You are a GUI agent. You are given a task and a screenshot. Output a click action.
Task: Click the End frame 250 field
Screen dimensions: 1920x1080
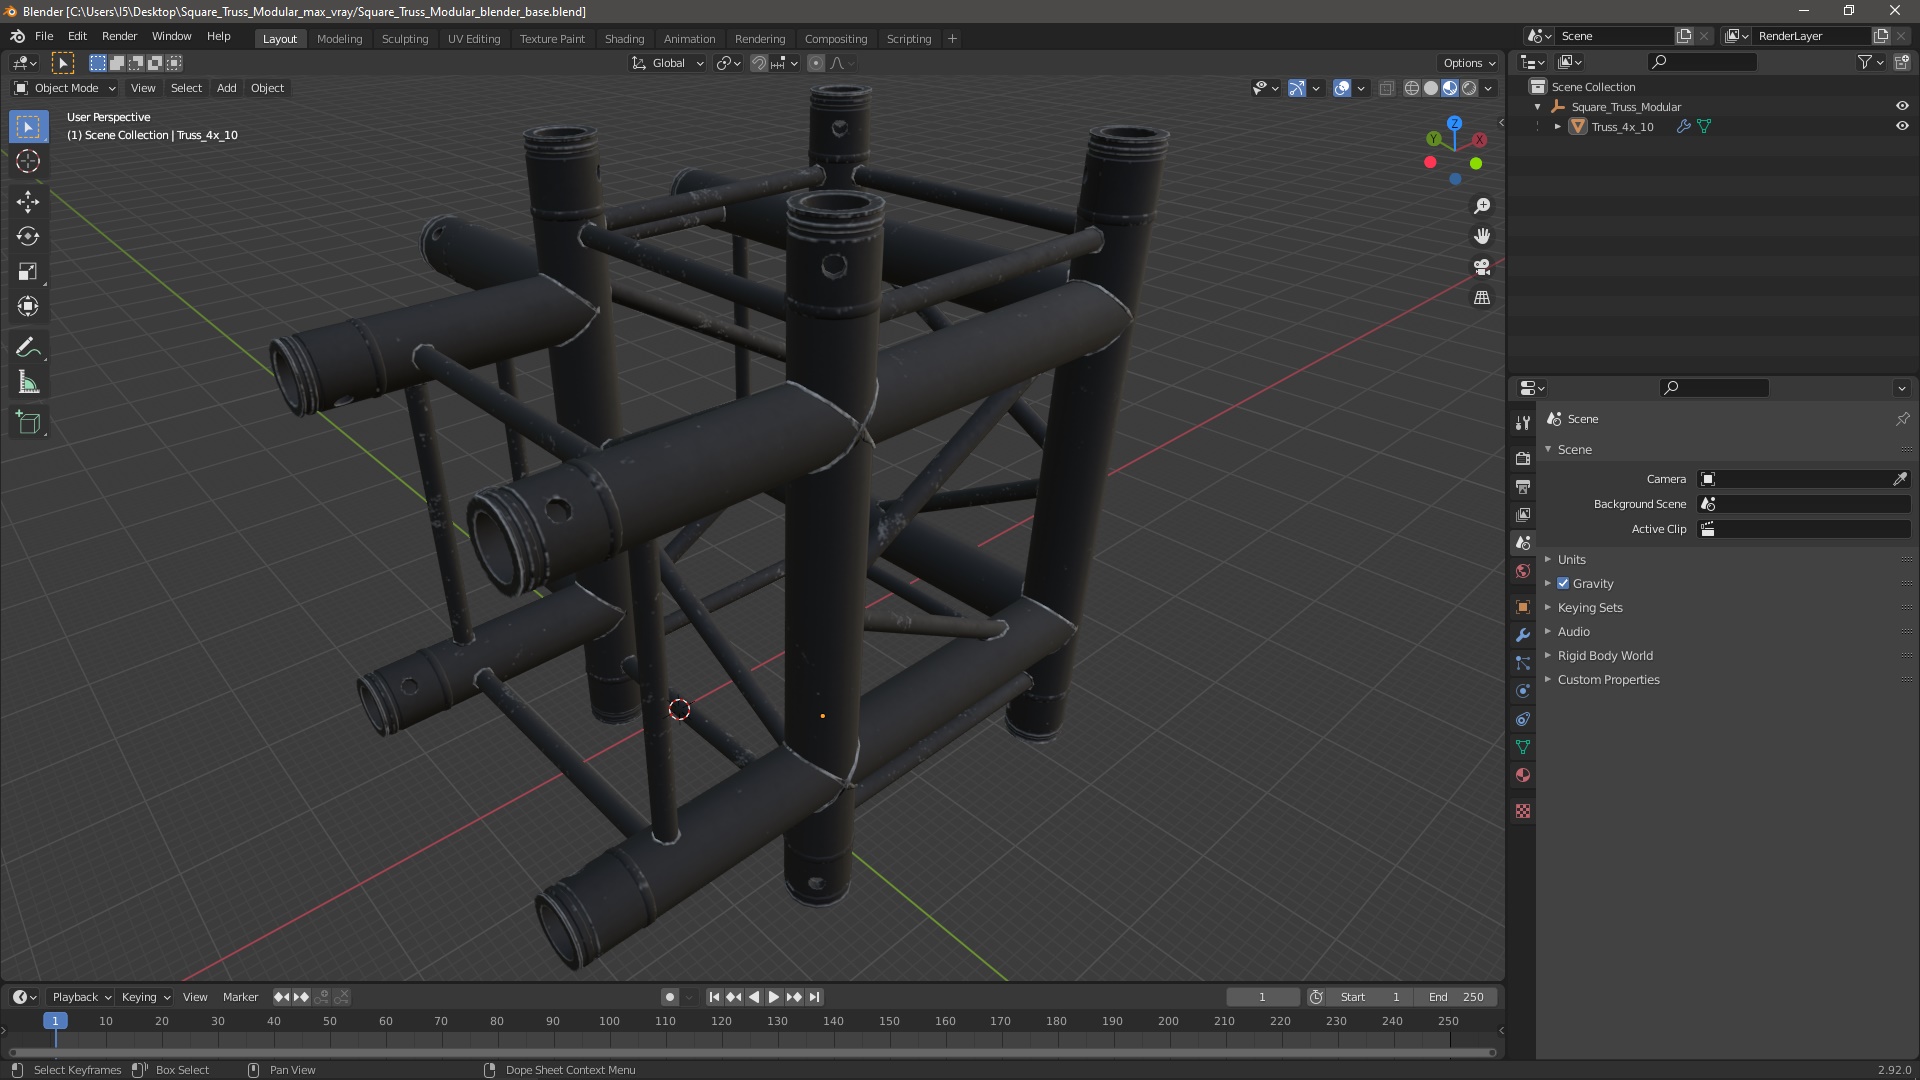click(x=1456, y=997)
